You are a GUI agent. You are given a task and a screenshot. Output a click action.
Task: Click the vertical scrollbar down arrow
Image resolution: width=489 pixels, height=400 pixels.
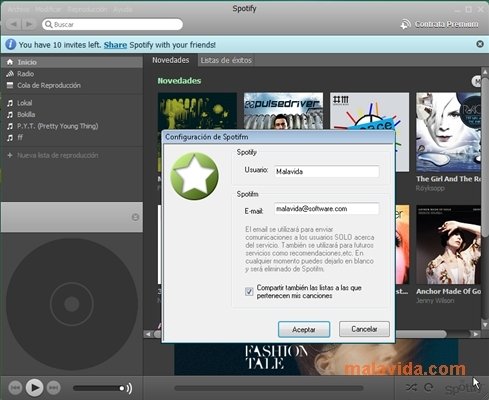(485, 324)
